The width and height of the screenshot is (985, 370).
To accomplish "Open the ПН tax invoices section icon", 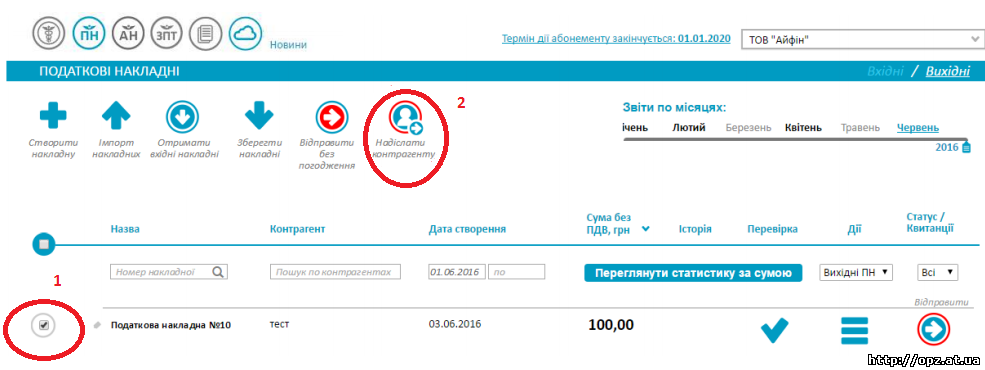I will click(x=89, y=34).
